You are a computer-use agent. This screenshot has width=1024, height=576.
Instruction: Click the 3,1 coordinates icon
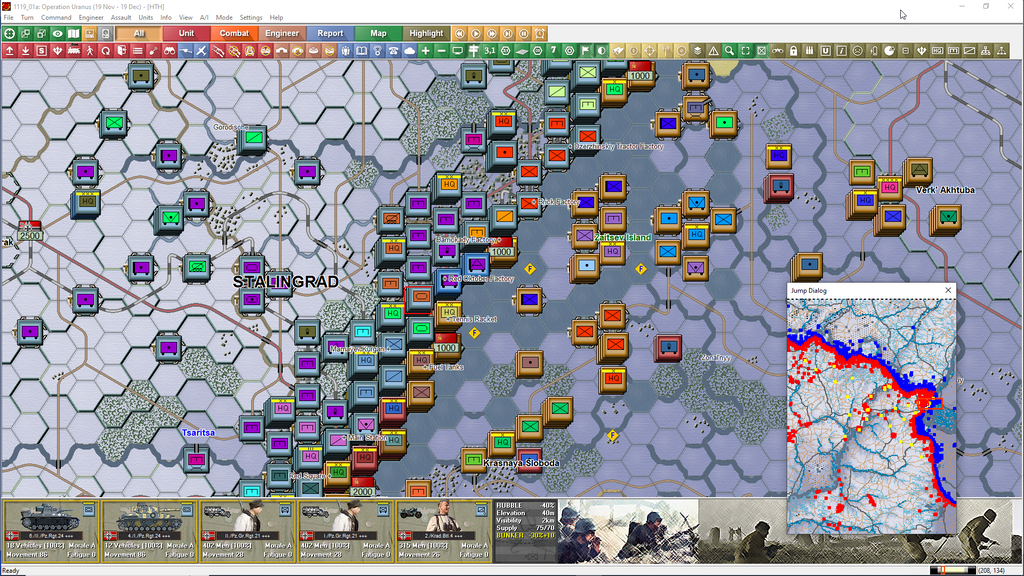pyautogui.click(x=490, y=50)
